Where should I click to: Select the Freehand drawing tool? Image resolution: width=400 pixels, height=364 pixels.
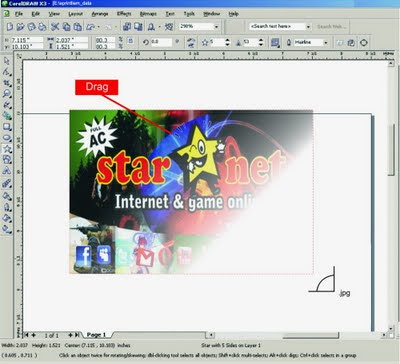tap(7, 105)
